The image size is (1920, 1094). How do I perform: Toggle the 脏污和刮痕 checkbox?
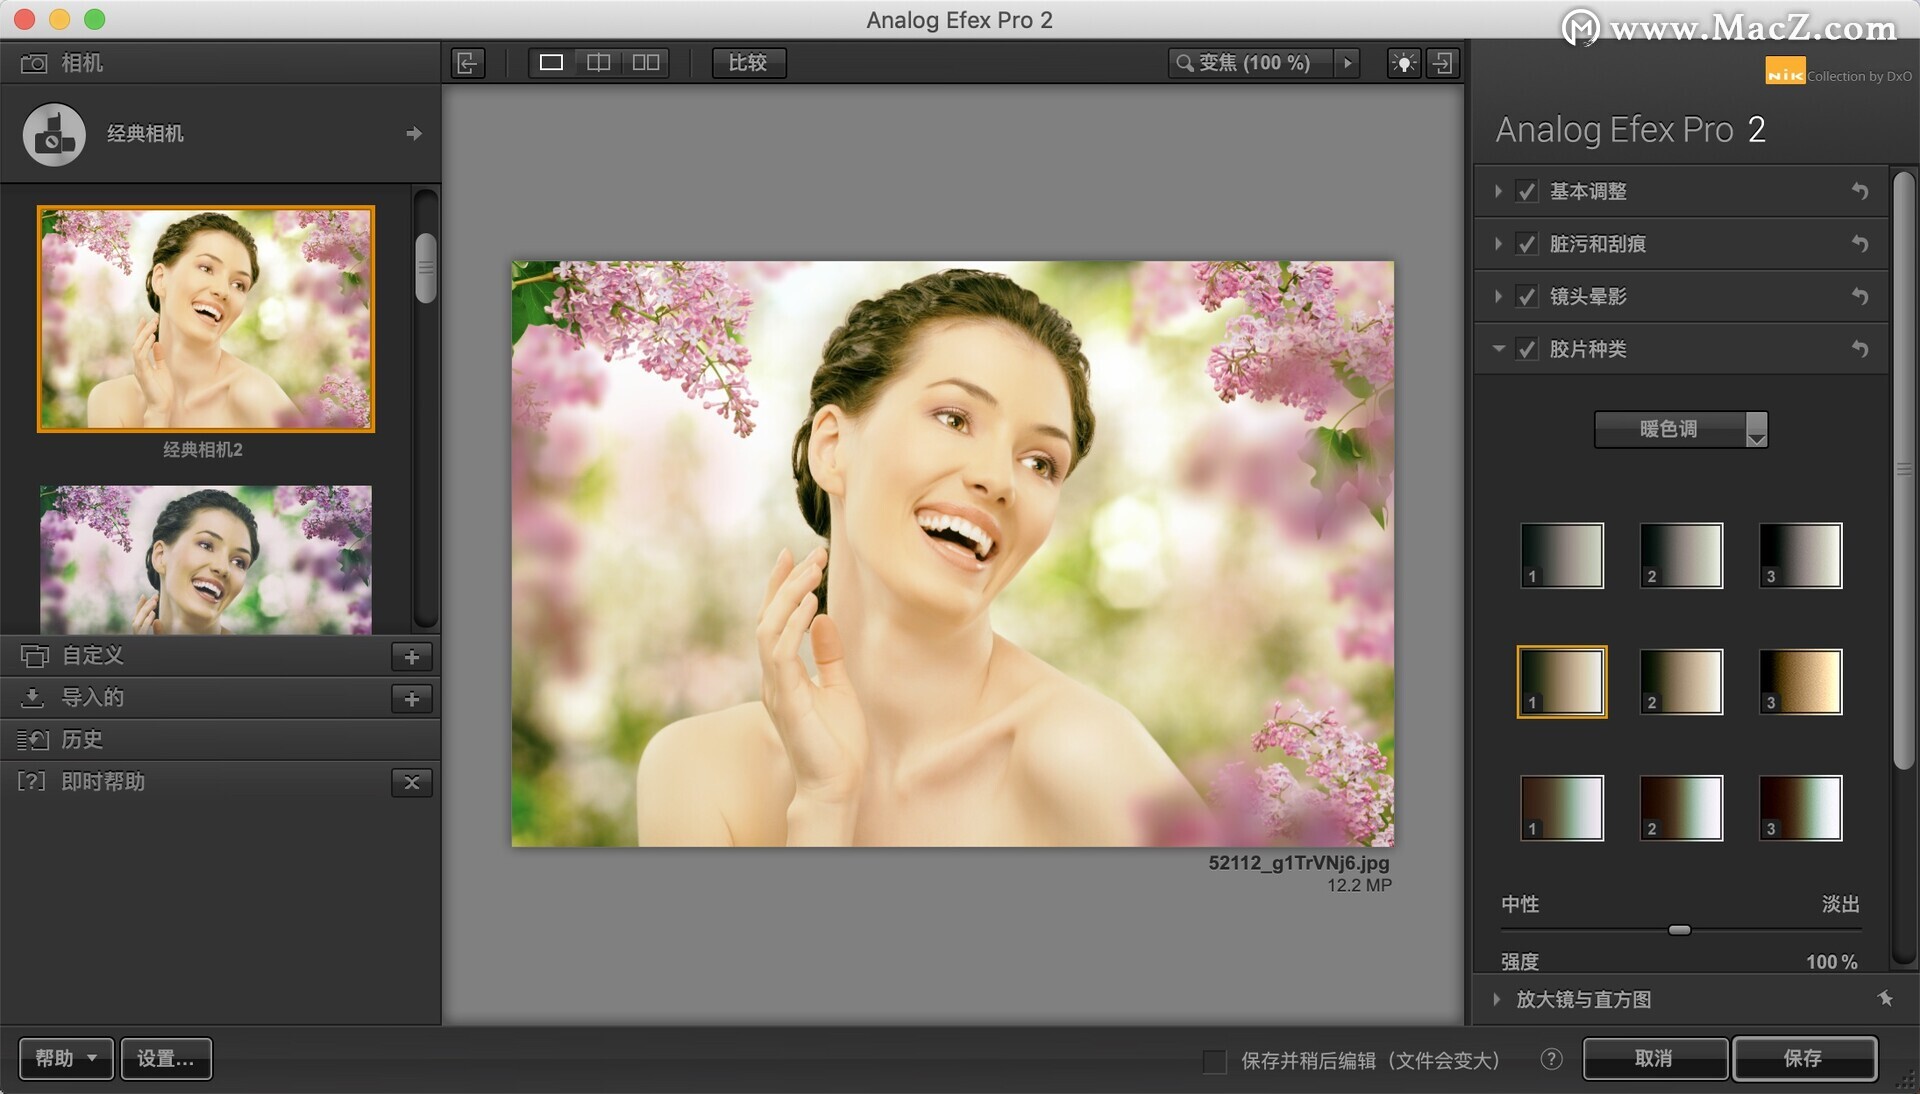click(x=1526, y=244)
